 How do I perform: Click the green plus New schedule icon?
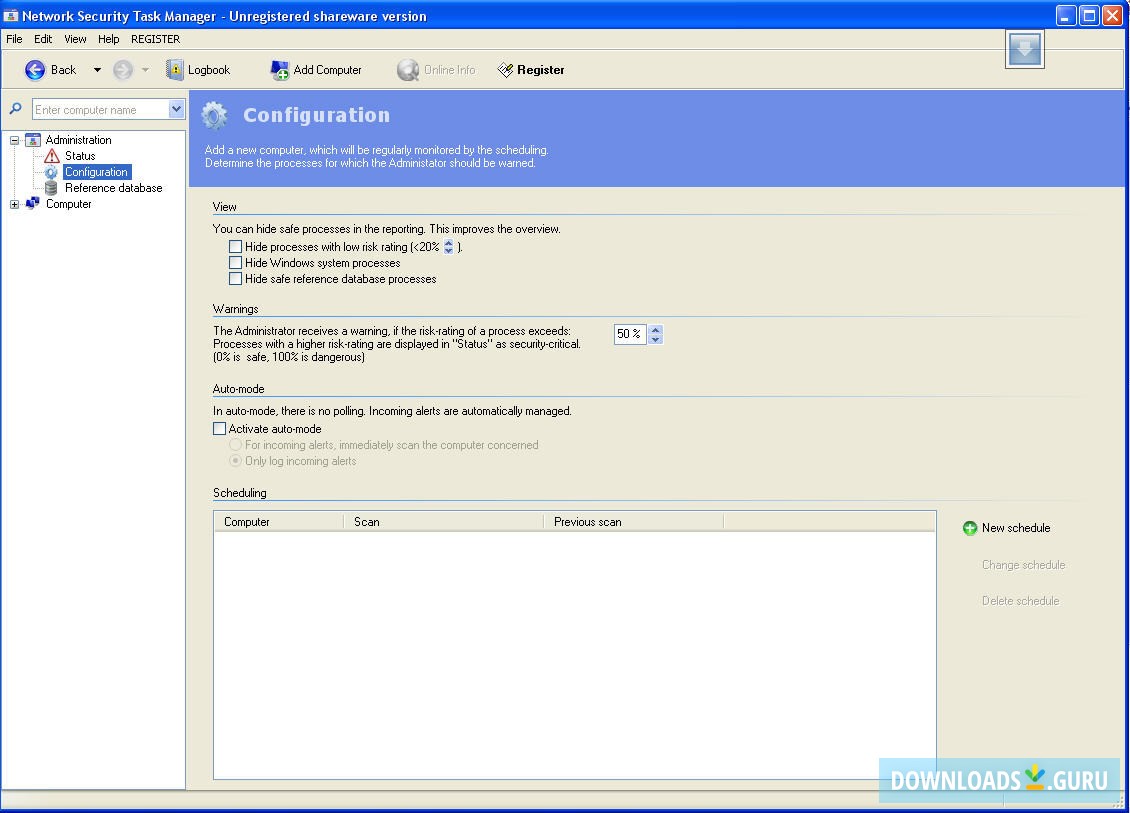pyautogui.click(x=970, y=528)
